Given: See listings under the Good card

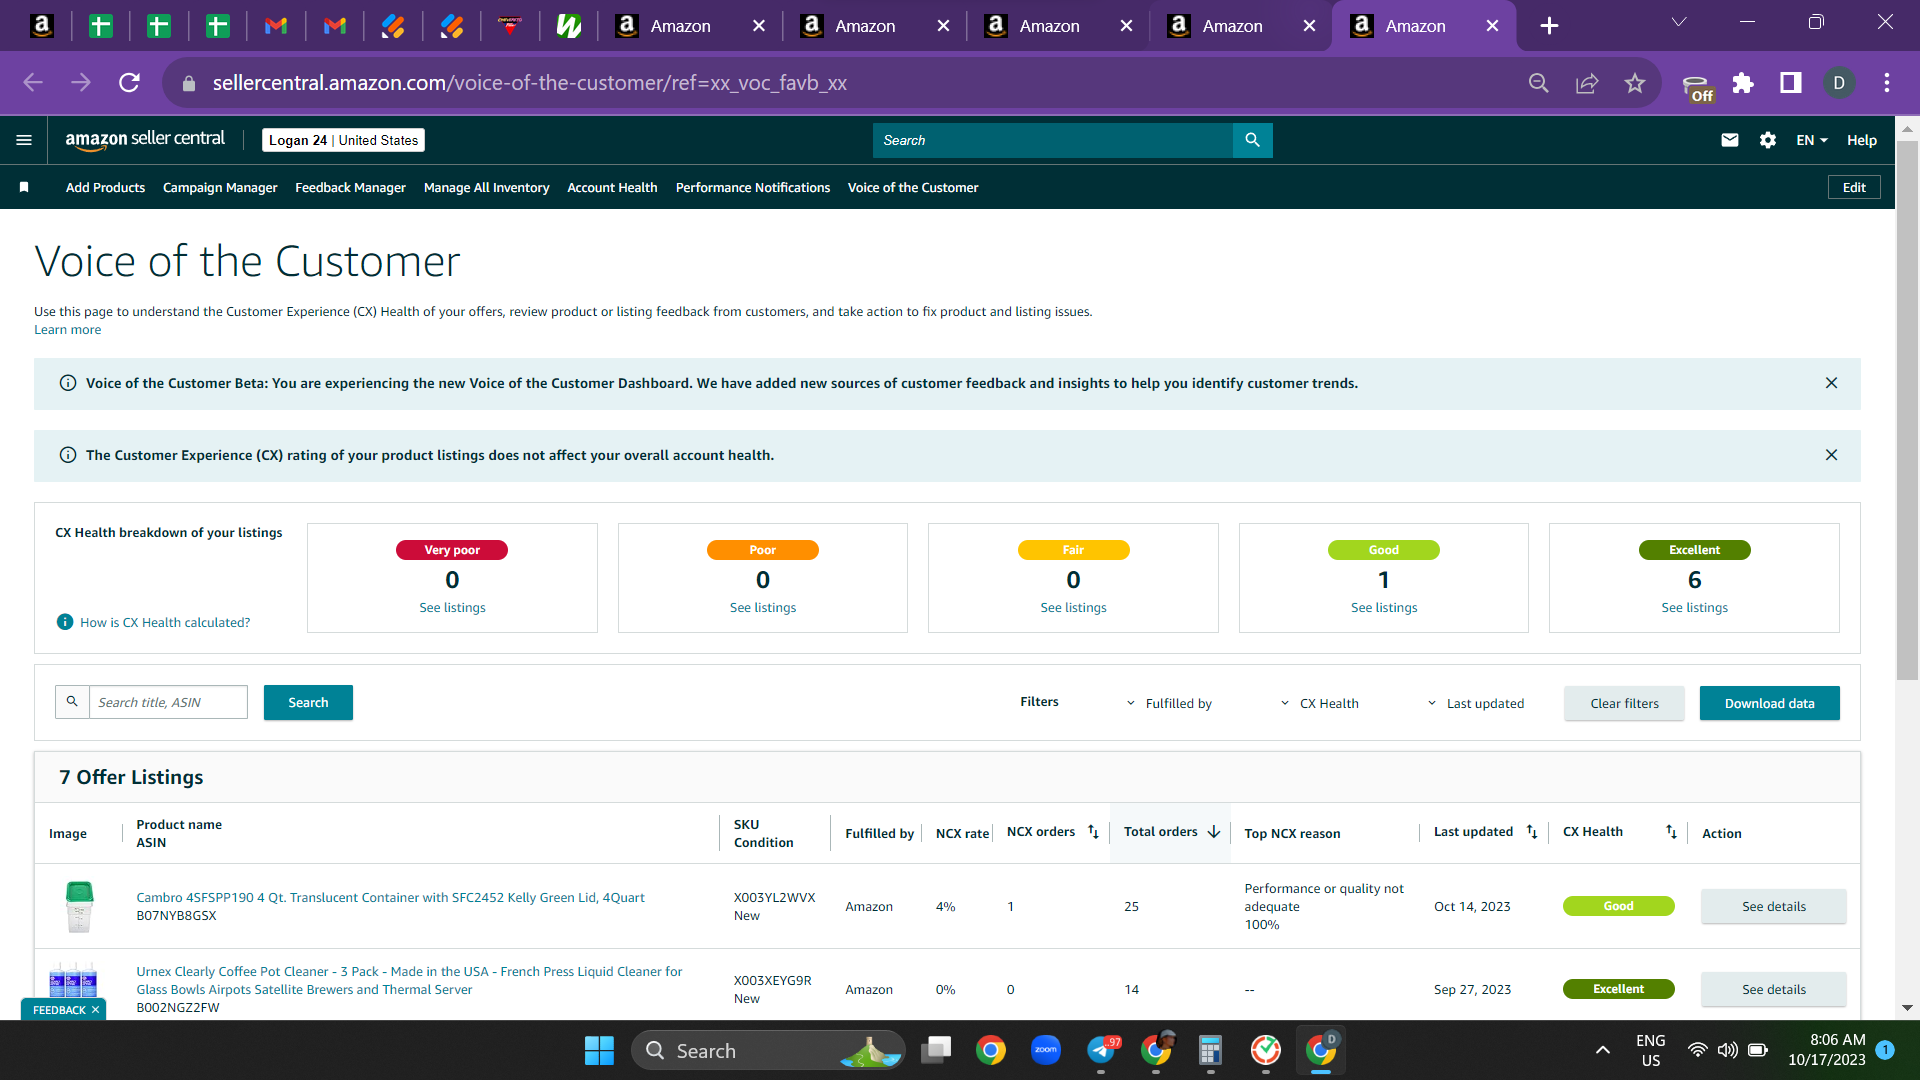Looking at the screenshot, I should (x=1384, y=608).
